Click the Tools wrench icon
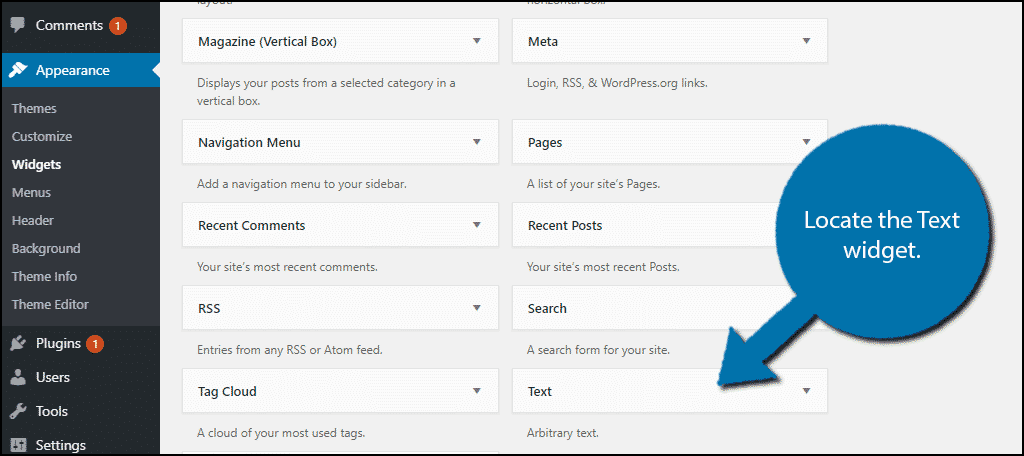The width and height of the screenshot is (1024, 456). [18, 411]
